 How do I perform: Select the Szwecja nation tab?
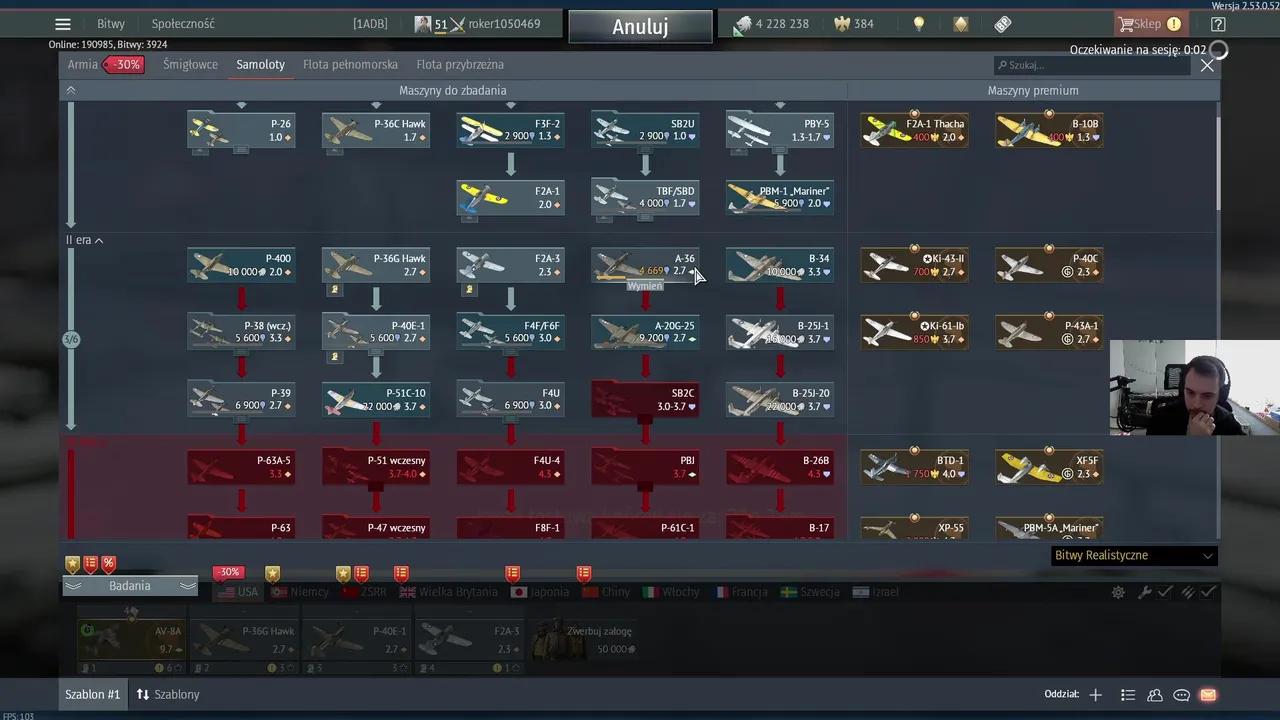(809, 592)
